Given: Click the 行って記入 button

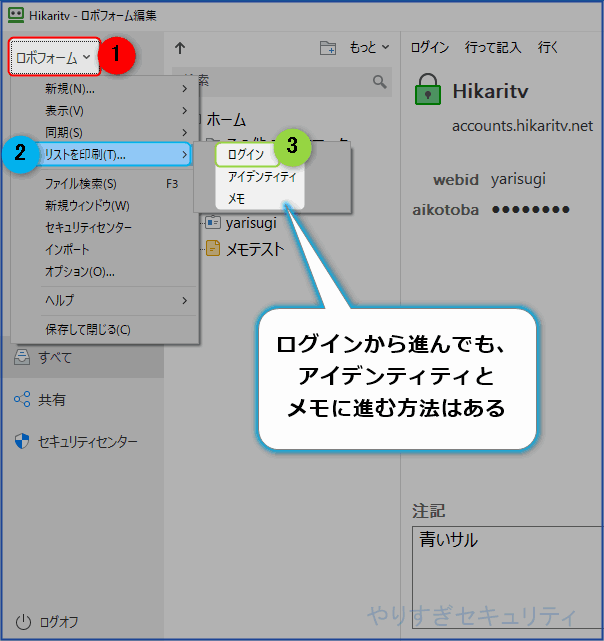Looking at the screenshot, I should (x=493, y=47).
